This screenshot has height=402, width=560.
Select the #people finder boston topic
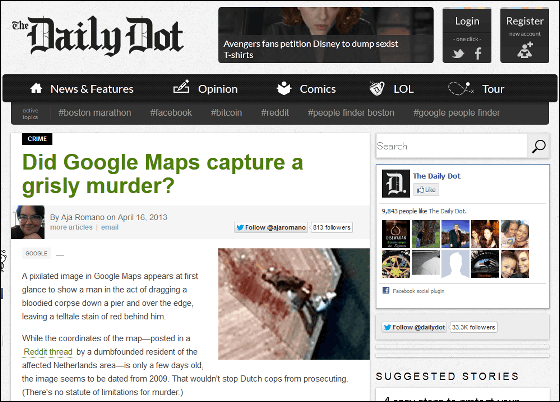[351, 113]
